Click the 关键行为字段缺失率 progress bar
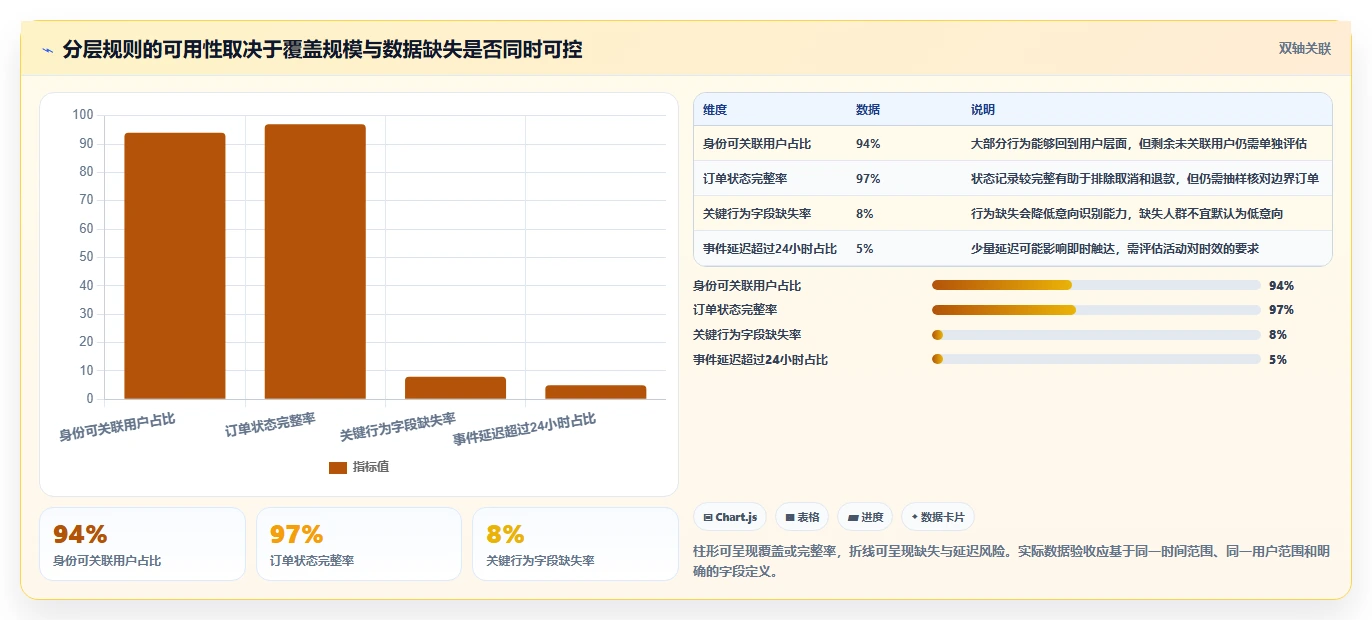Screen dimensions: 1372x620 1096,335
